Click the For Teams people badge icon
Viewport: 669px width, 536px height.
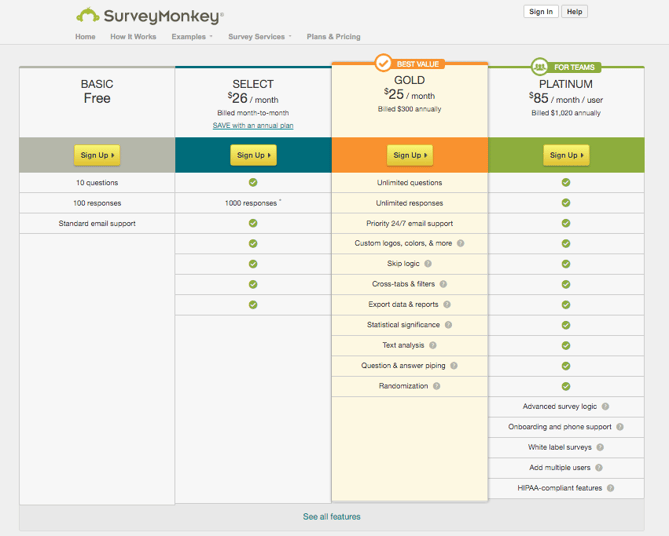pyautogui.click(x=540, y=67)
